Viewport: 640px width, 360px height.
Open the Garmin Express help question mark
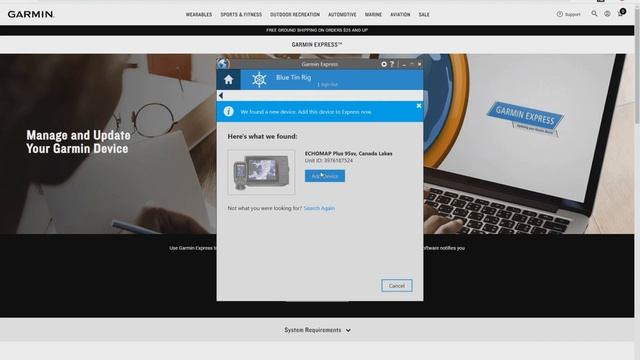click(392, 64)
